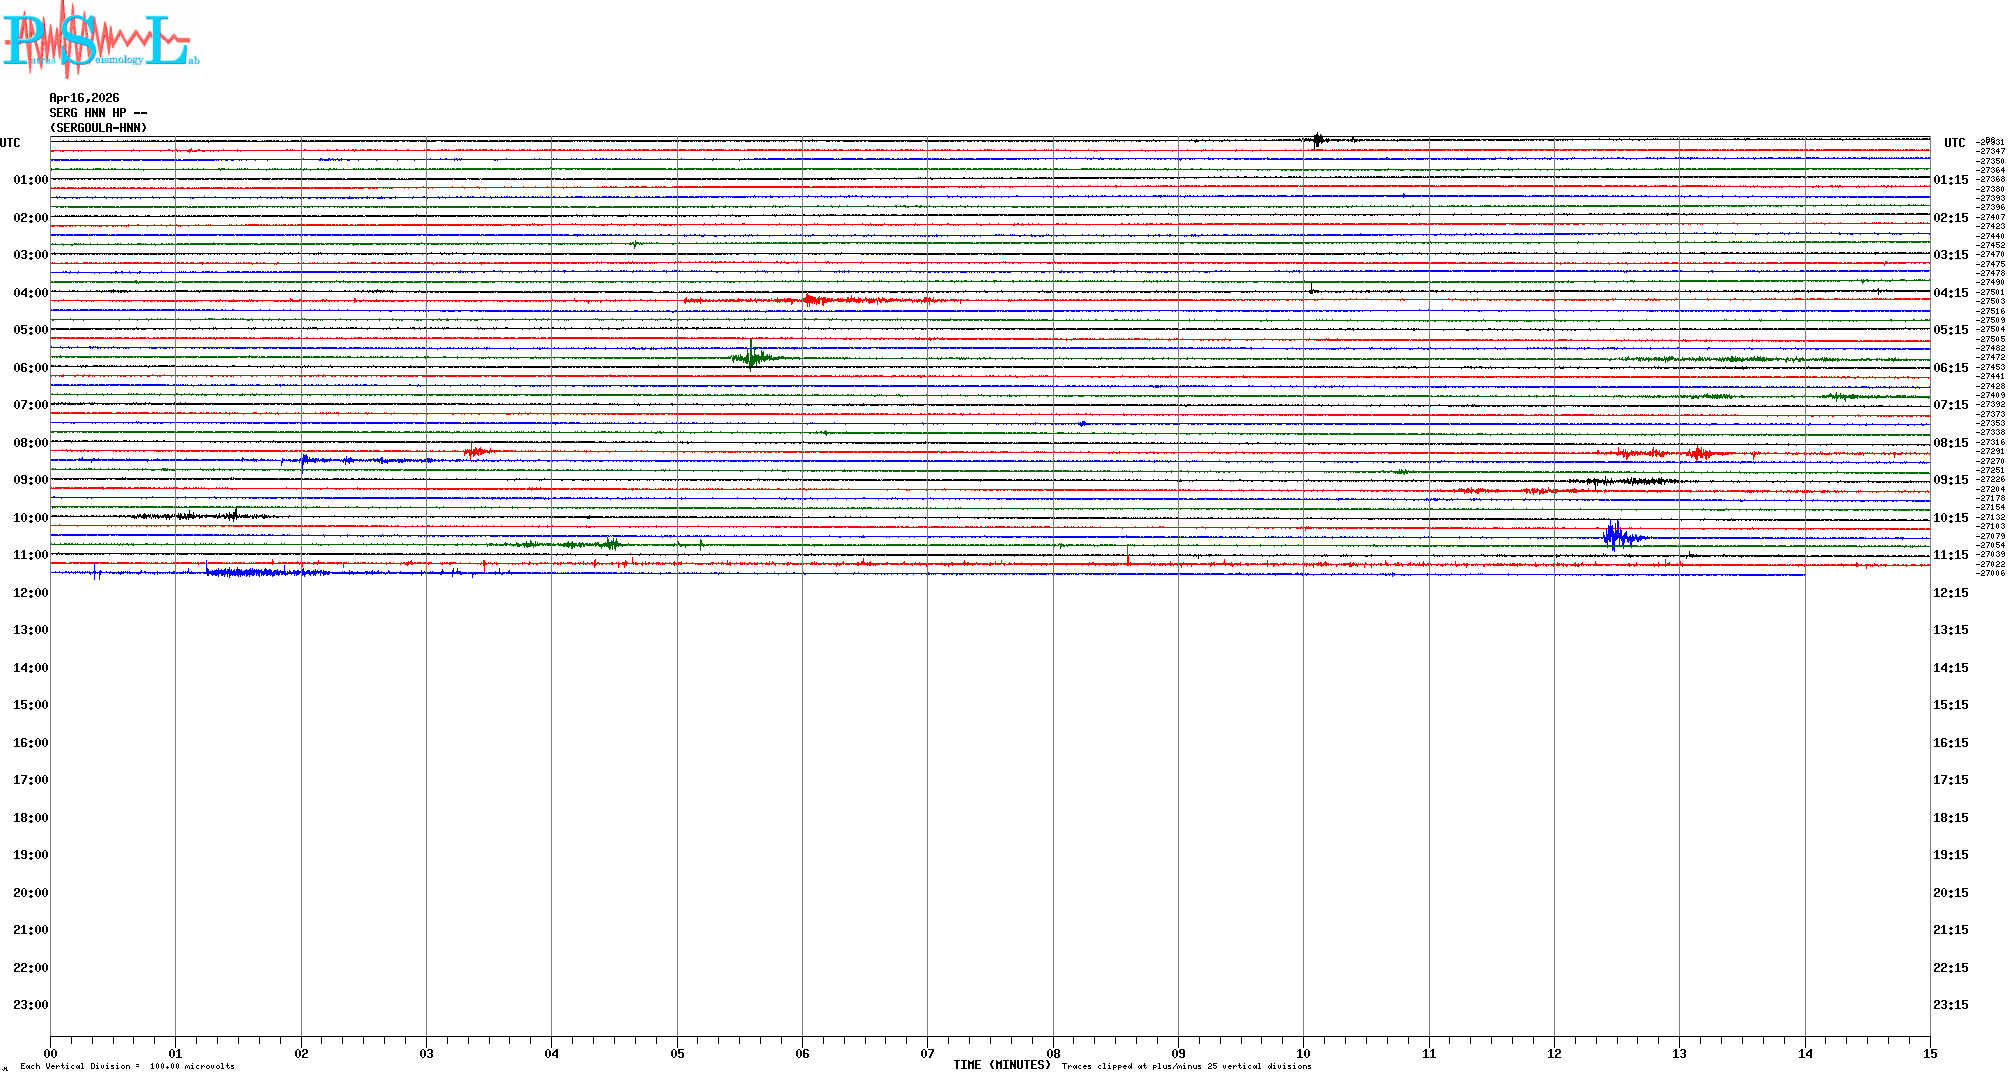
Task: Click the 17:15 label on right axis
Action: [x=1950, y=780]
